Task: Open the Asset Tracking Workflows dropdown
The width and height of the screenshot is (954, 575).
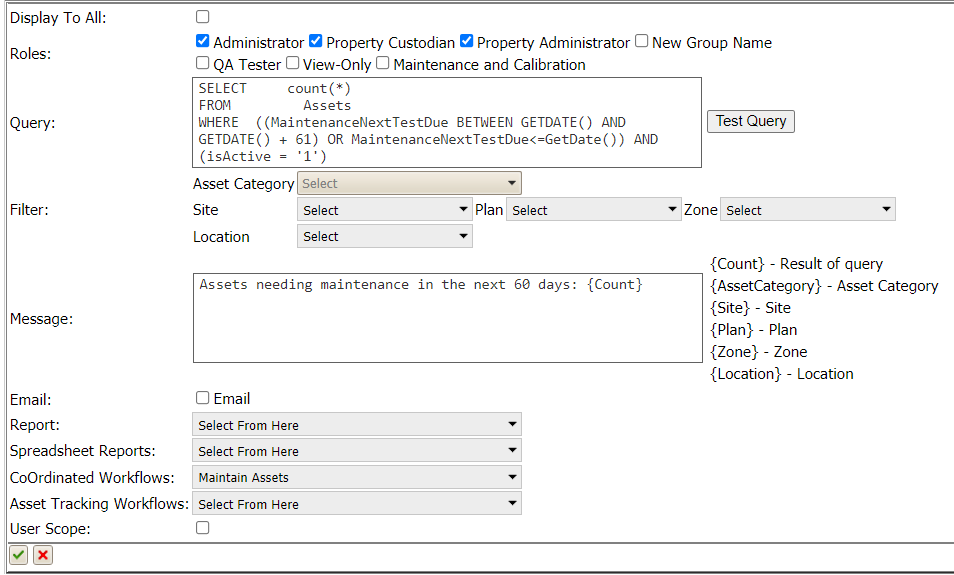Action: [x=357, y=504]
